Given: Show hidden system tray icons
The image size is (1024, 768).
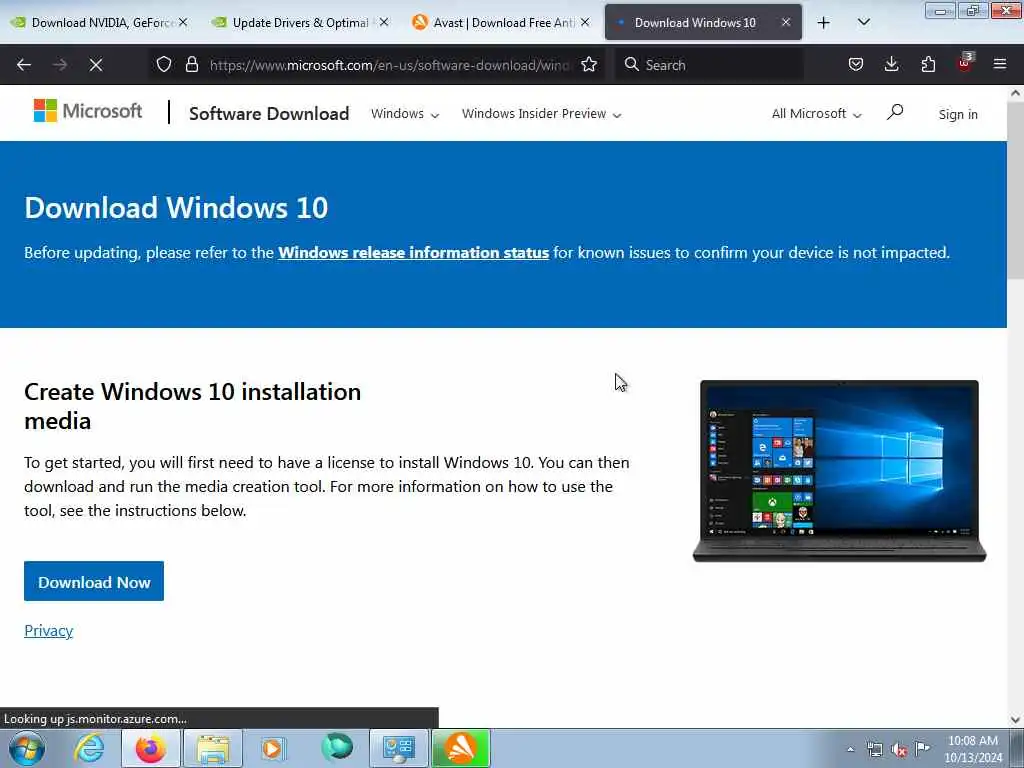Looking at the screenshot, I should [850, 749].
